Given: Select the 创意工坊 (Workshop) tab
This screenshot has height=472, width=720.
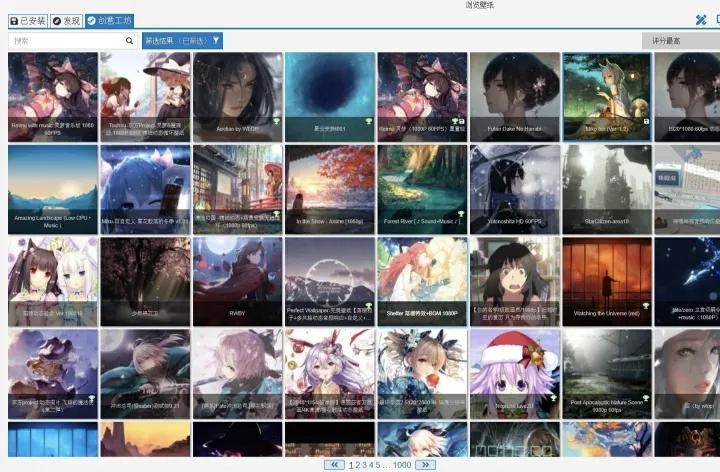Looking at the screenshot, I should tap(109, 21).
